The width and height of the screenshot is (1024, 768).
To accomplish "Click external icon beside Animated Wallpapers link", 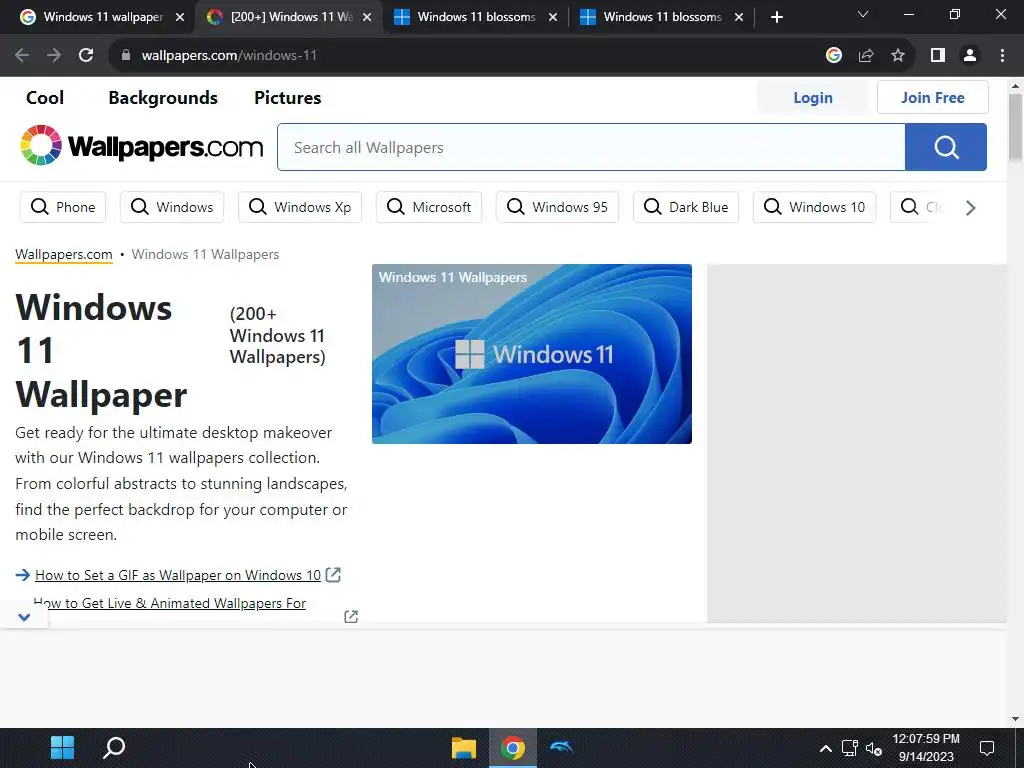I will pyautogui.click(x=351, y=616).
